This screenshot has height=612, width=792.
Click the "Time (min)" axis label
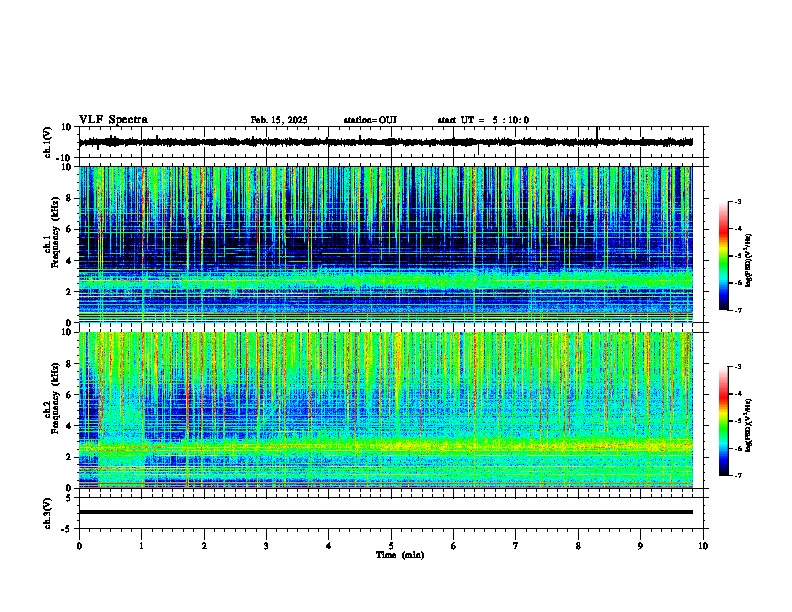tap(400, 555)
